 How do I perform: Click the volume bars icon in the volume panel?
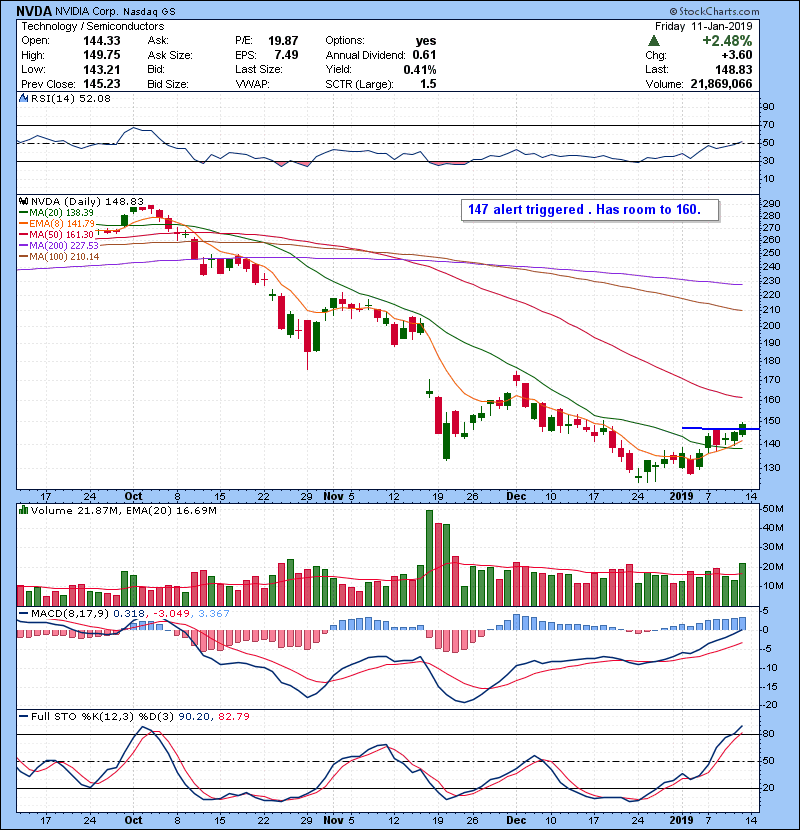pos(23,510)
